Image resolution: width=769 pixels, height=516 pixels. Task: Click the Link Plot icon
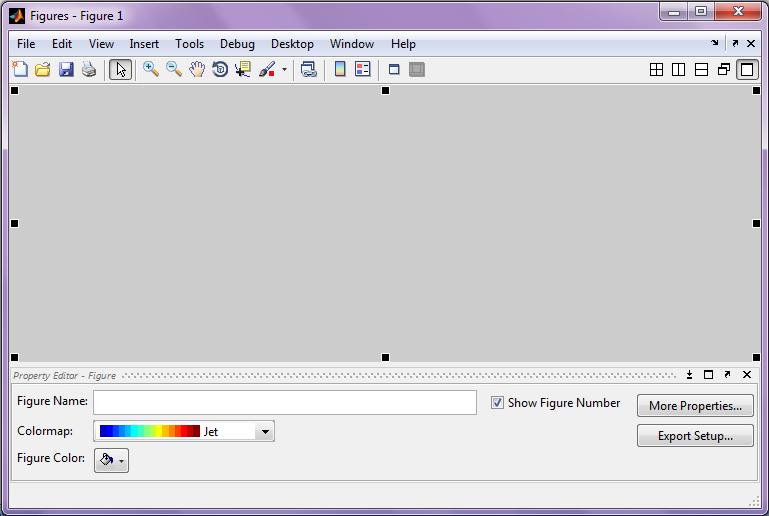coord(308,69)
